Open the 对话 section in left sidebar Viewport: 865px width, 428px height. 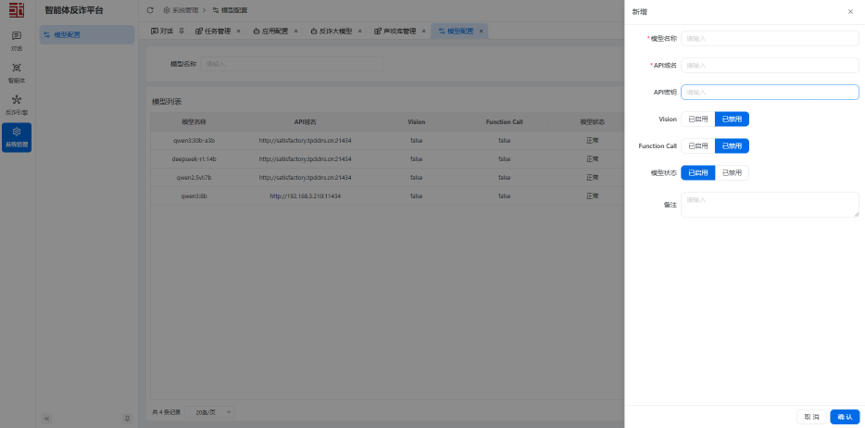[17, 41]
